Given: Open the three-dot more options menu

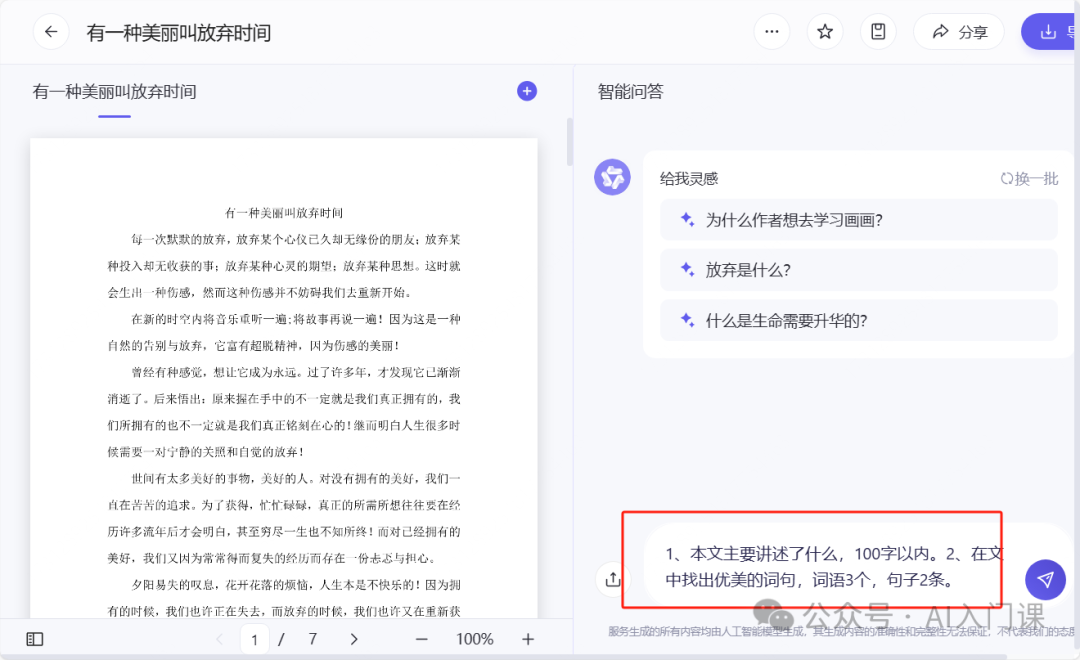Looking at the screenshot, I should click(771, 32).
